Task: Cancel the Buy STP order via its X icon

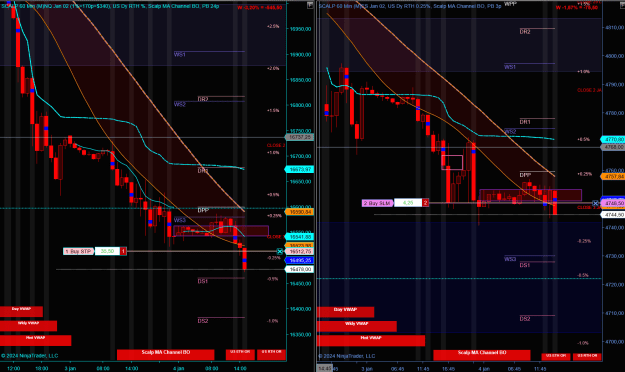Action: [280, 252]
